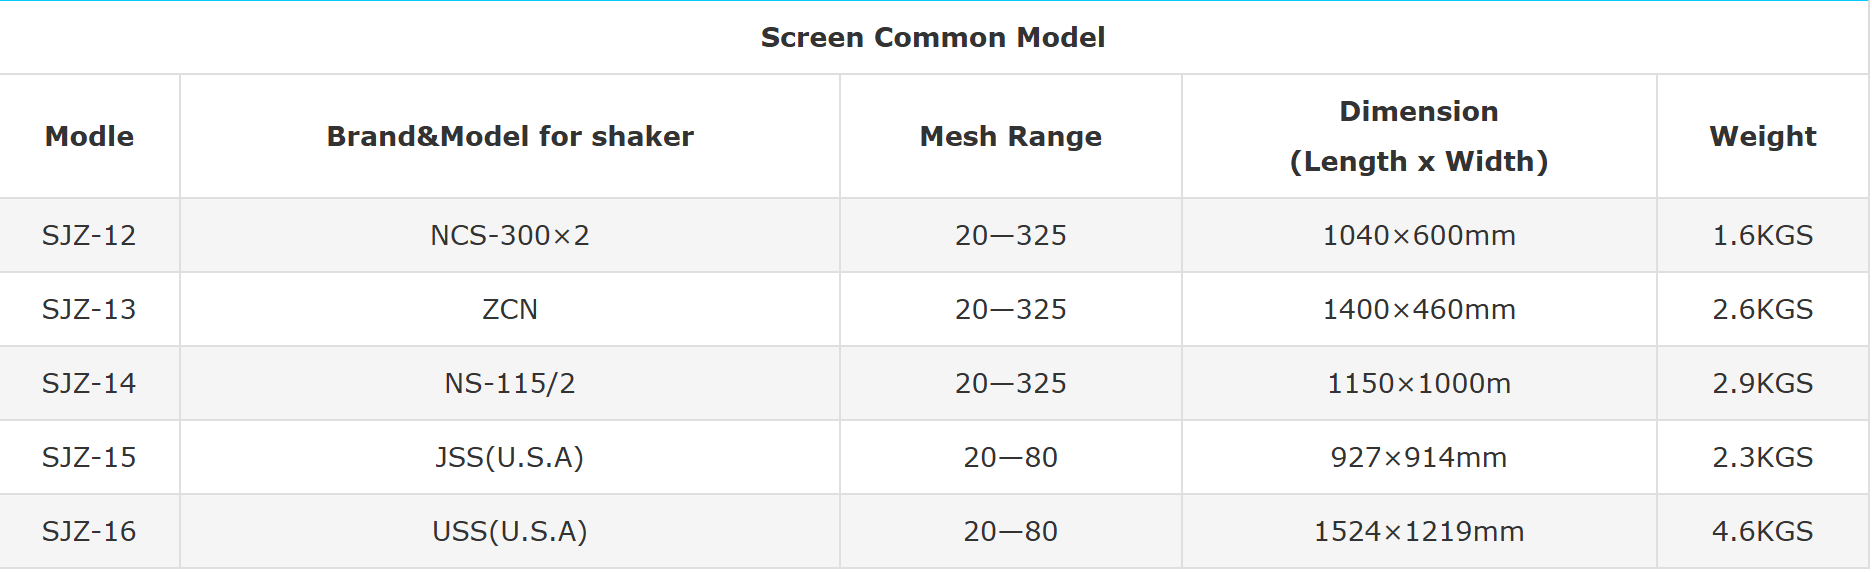Select the NS-115/2 shaker cell
Screen dimensions: 1872x572
[x=510, y=383]
